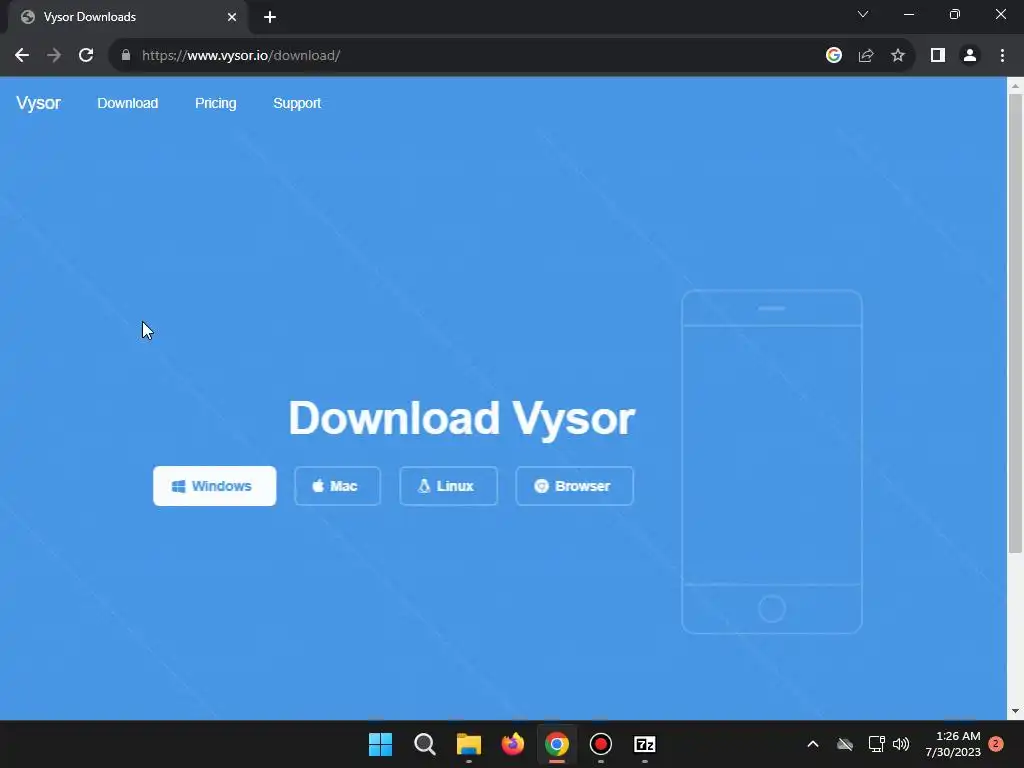Open the Pricing page link
The width and height of the screenshot is (1024, 768).
(x=216, y=103)
